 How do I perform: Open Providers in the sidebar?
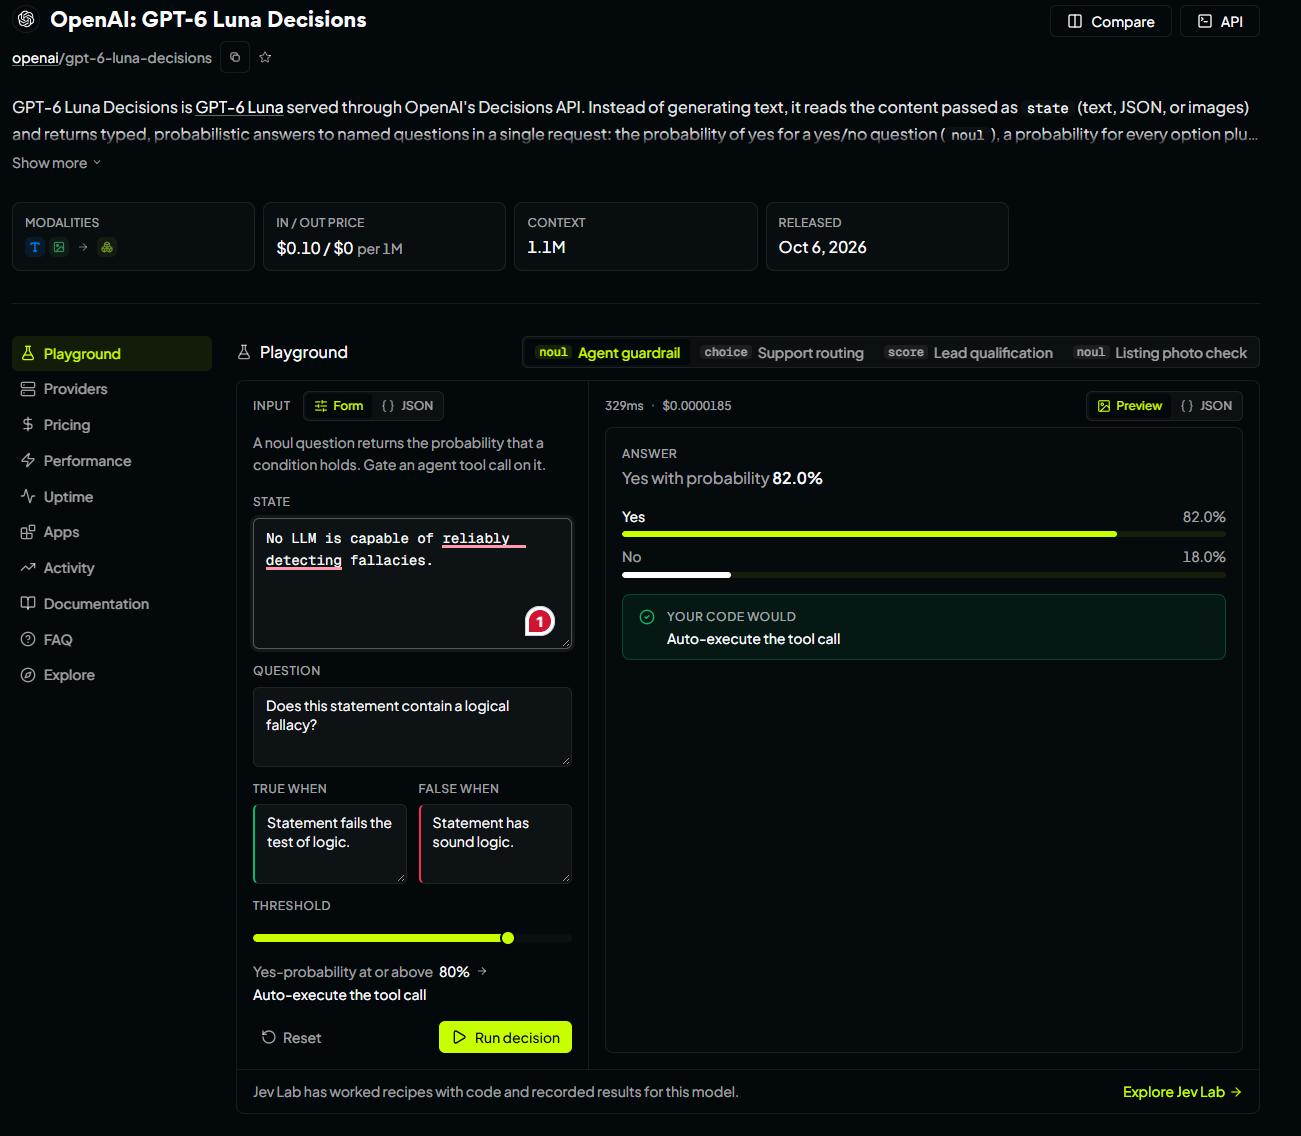[x=112, y=389]
